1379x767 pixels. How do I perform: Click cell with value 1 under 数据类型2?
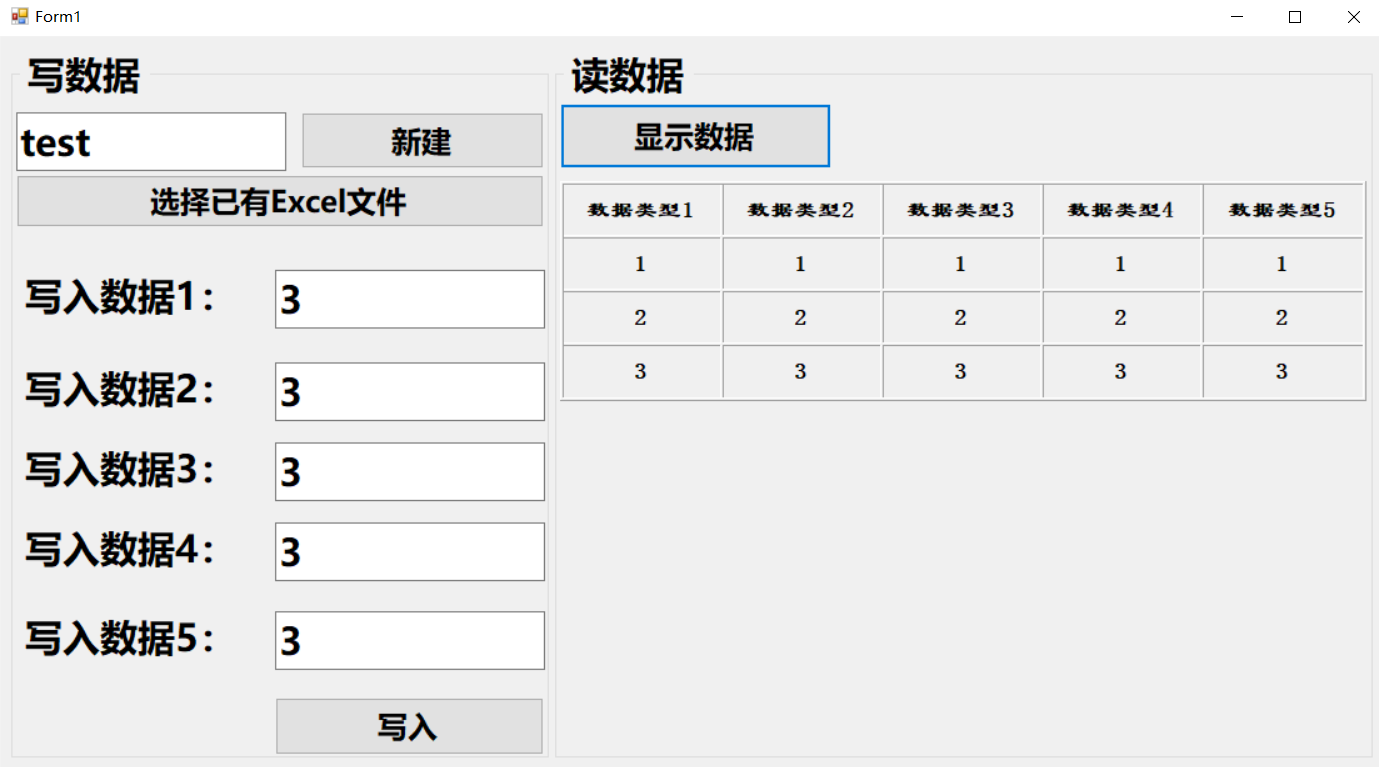(x=801, y=263)
